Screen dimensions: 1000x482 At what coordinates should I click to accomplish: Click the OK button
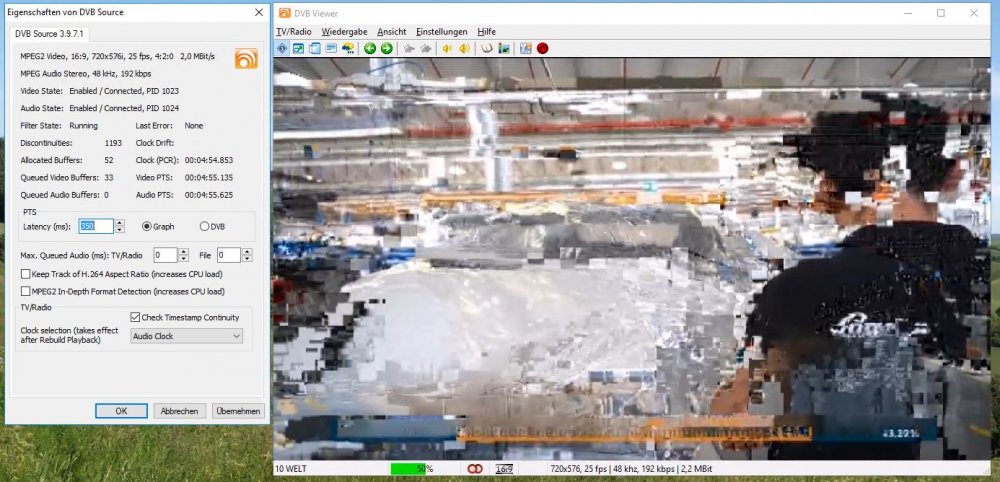click(121, 411)
